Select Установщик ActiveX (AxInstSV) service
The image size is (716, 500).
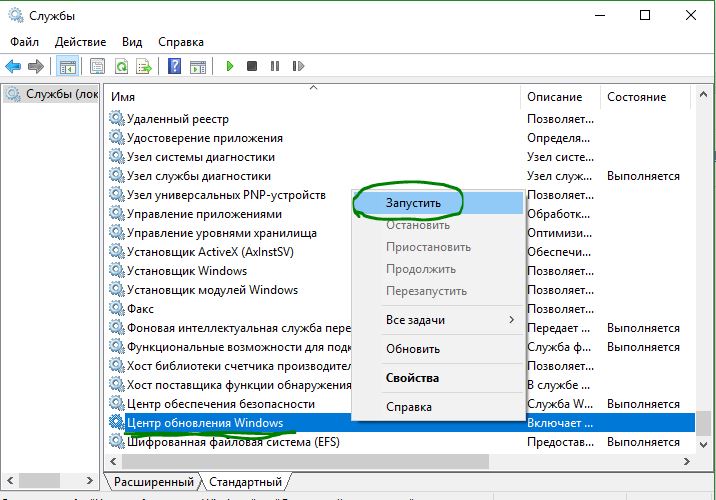coord(210,252)
